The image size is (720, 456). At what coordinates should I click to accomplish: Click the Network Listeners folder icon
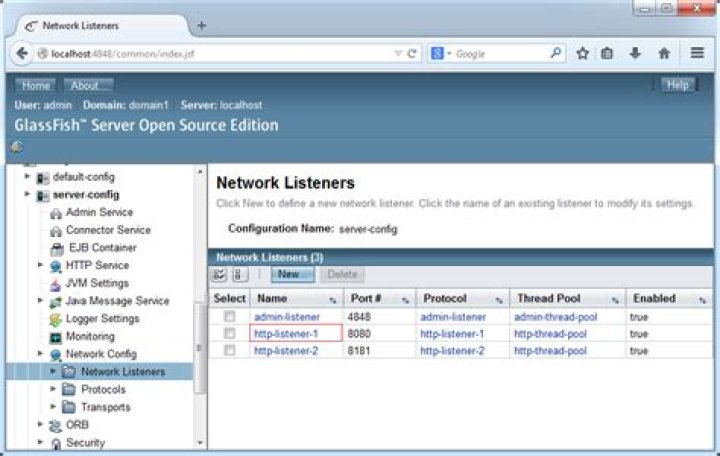[x=69, y=372]
